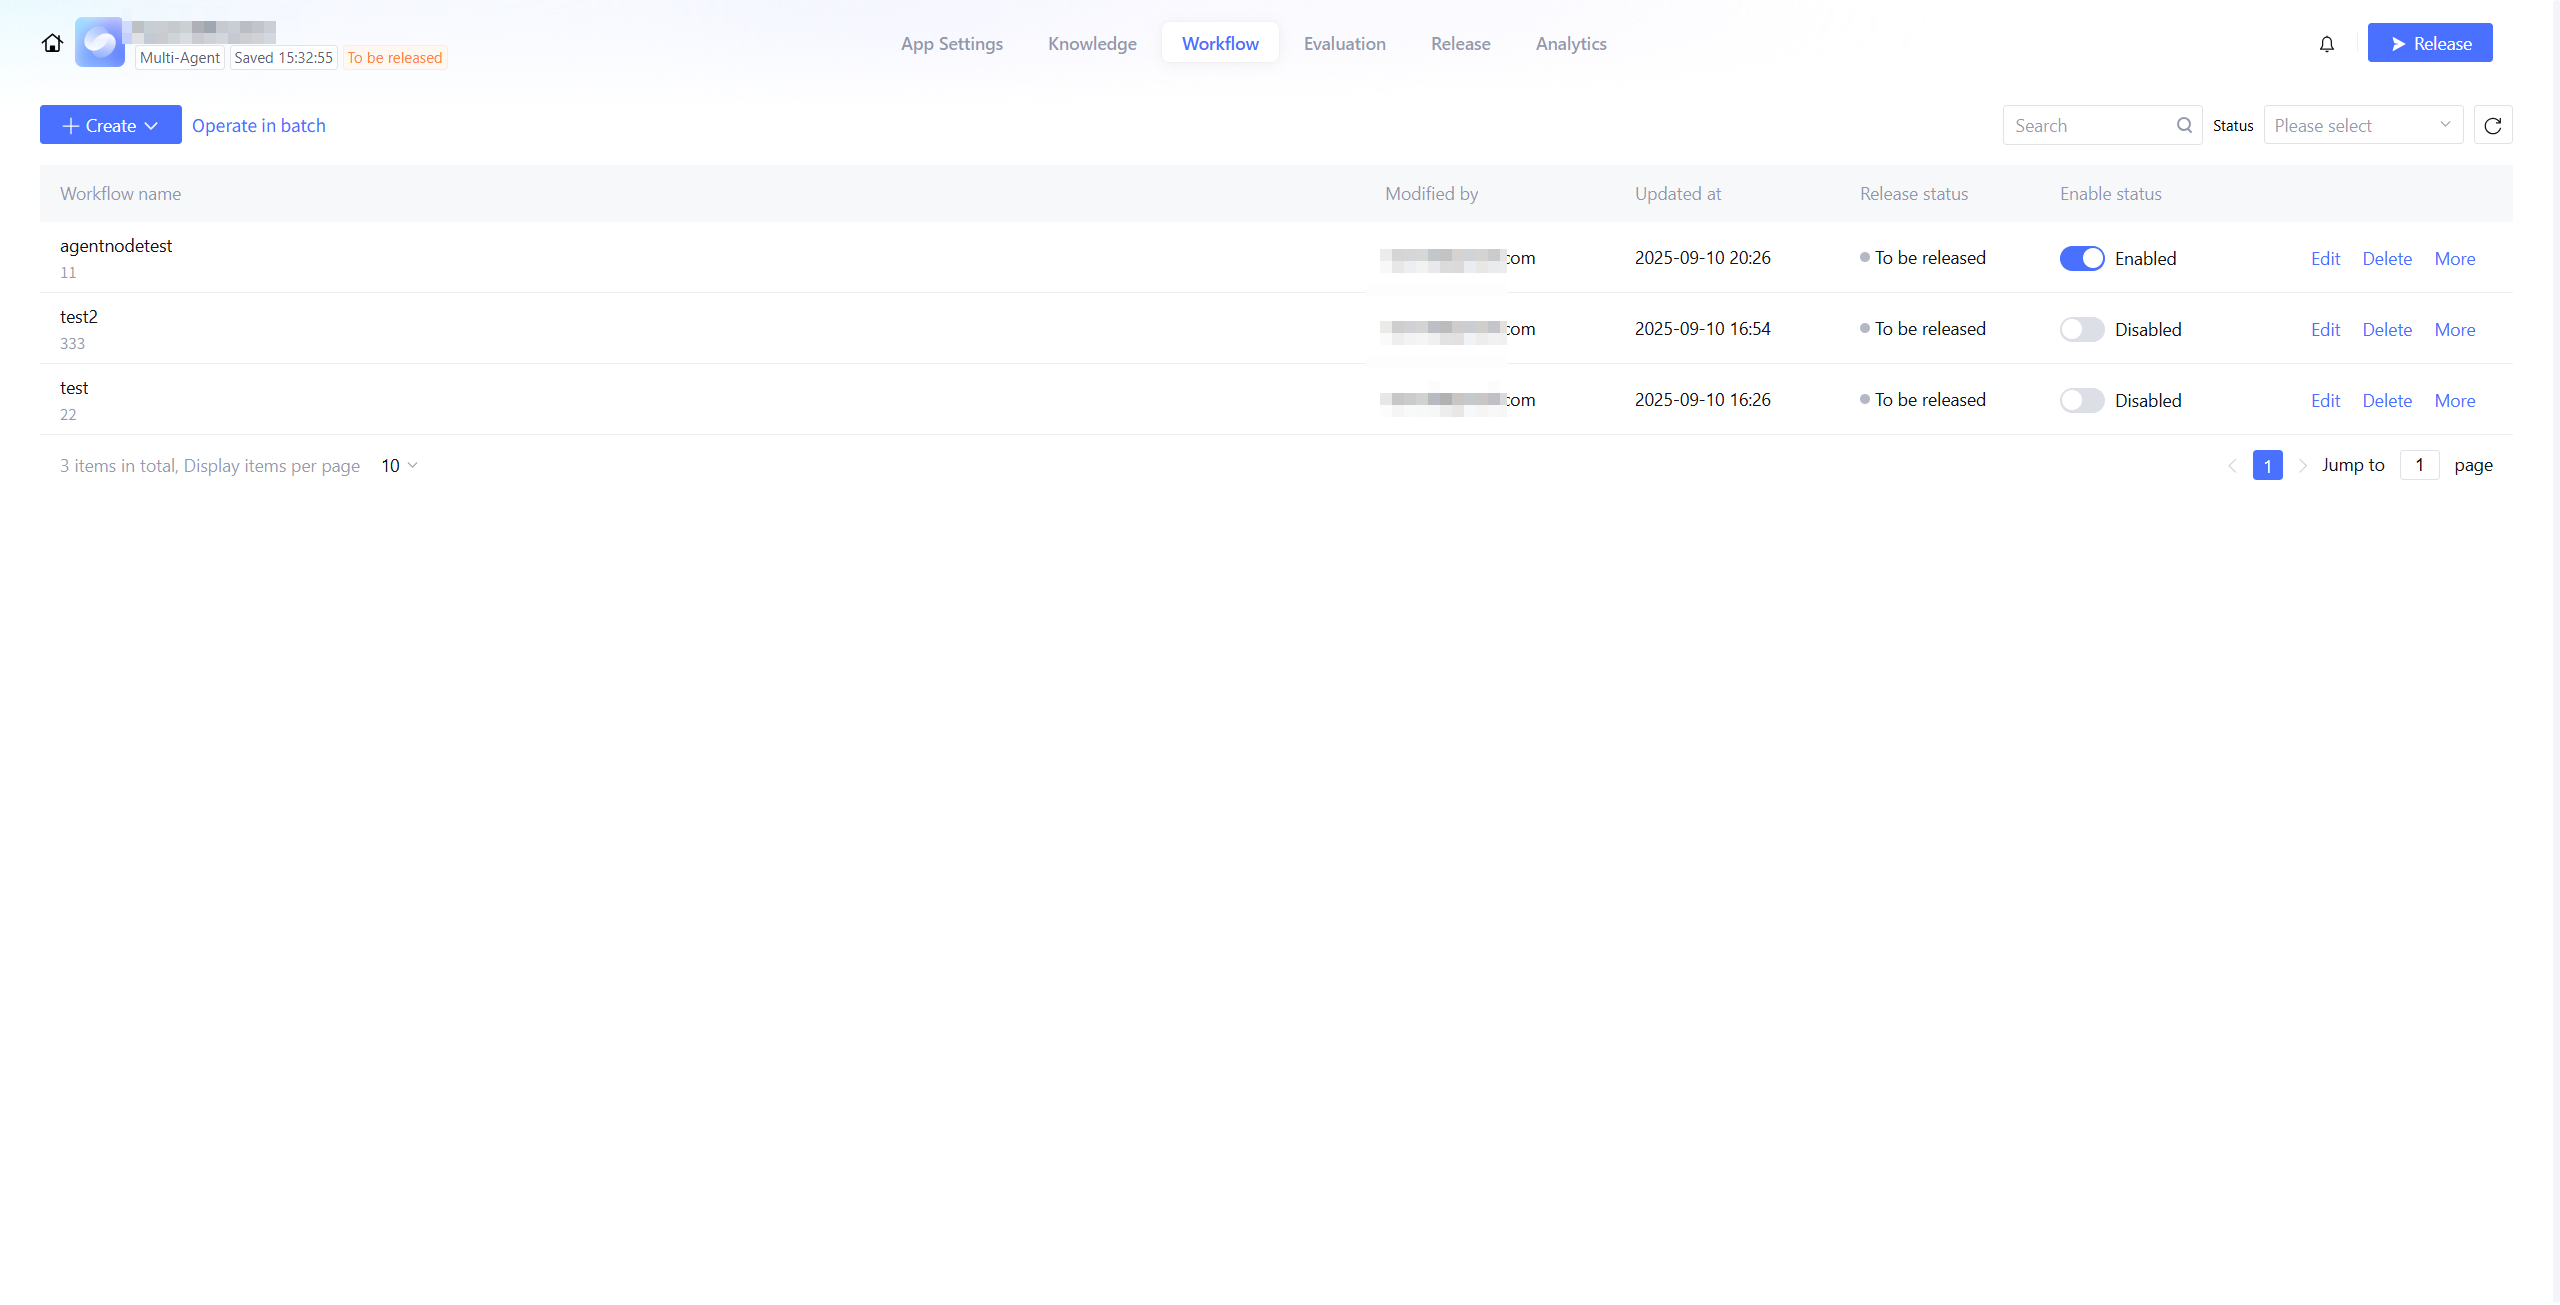Click Operate in batch link

tap(259, 126)
